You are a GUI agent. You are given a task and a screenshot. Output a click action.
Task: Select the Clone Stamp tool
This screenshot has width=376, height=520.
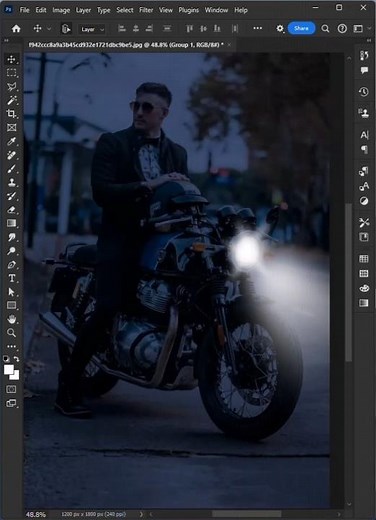pyautogui.click(x=11, y=182)
